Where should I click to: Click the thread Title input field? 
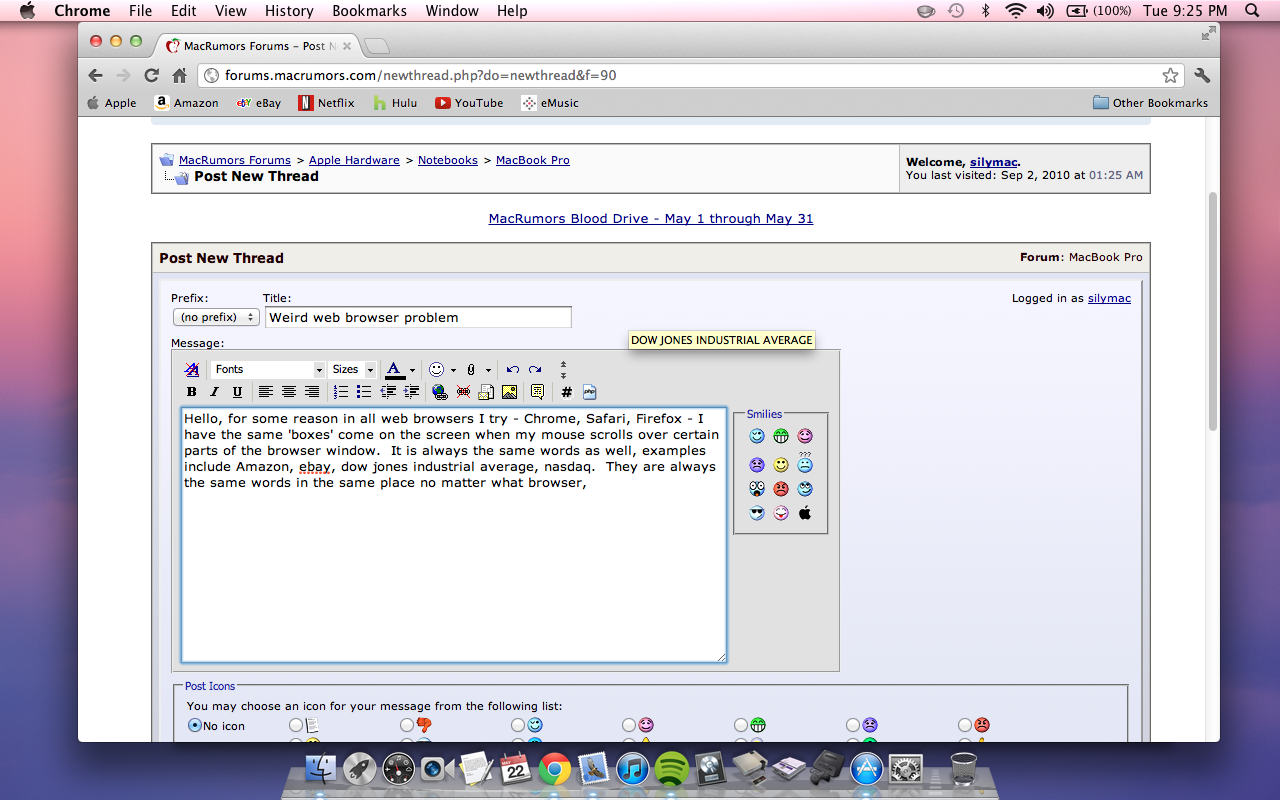[x=418, y=317]
